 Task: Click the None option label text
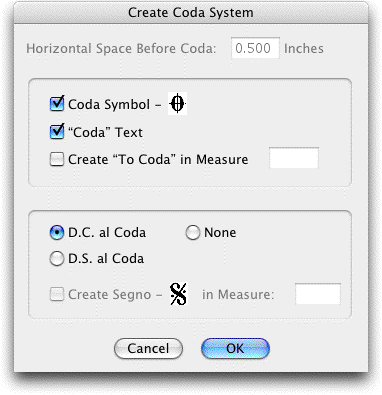(220, 232)
